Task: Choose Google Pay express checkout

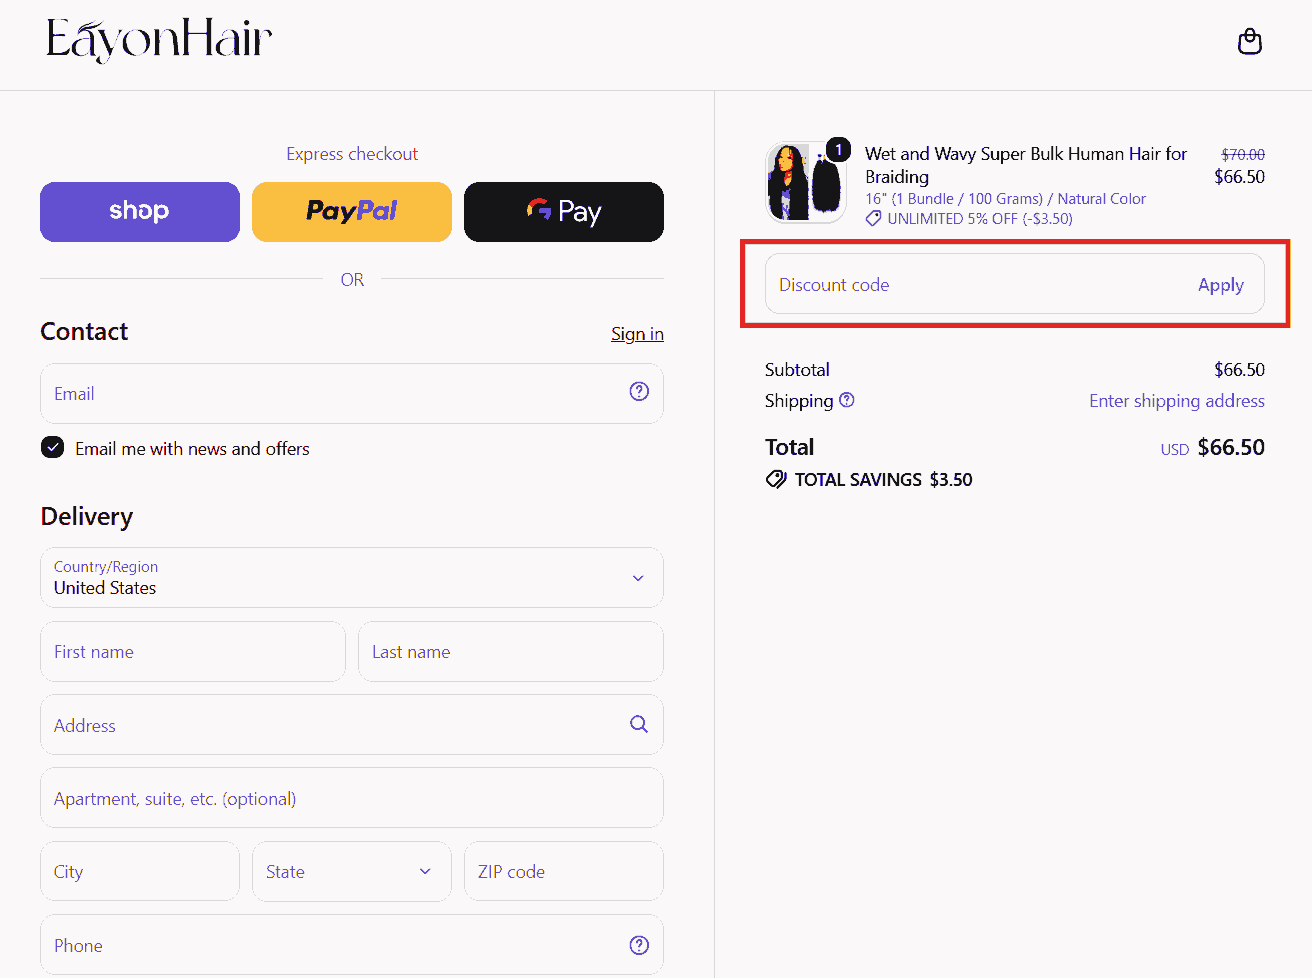Action: point(564,212)
